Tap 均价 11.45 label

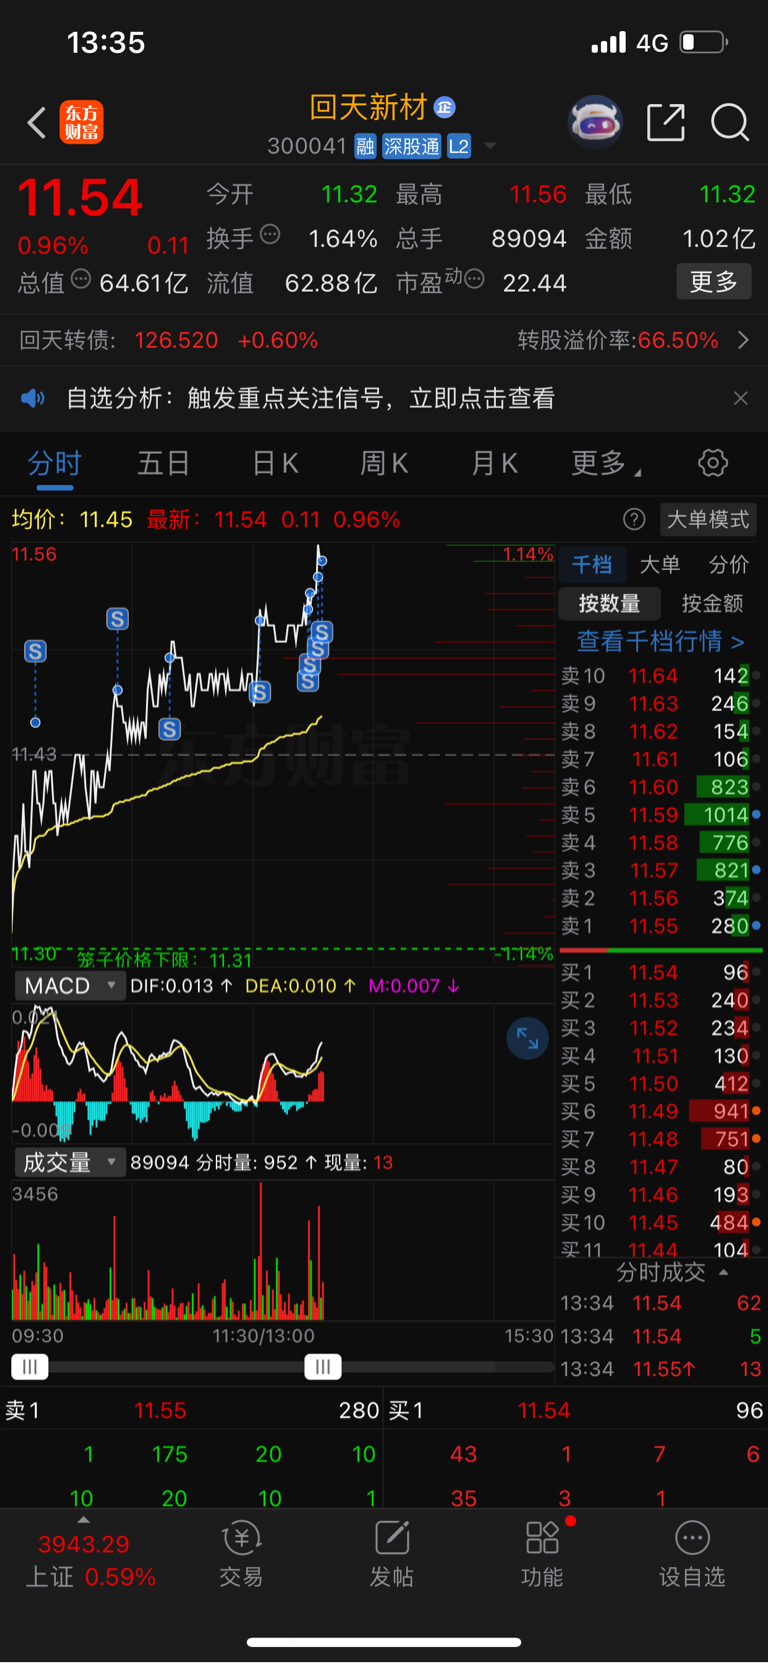(72, 519)
